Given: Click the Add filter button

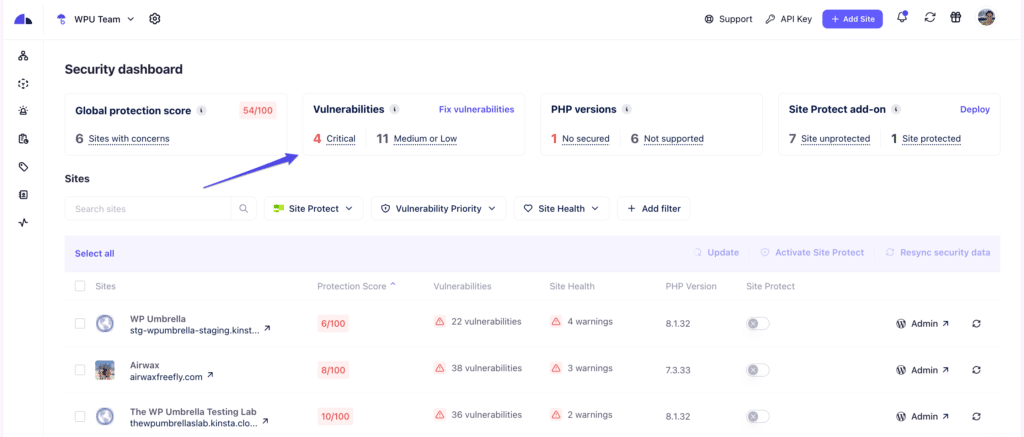Looking at the screenshot, I should (x=654, y=209).
